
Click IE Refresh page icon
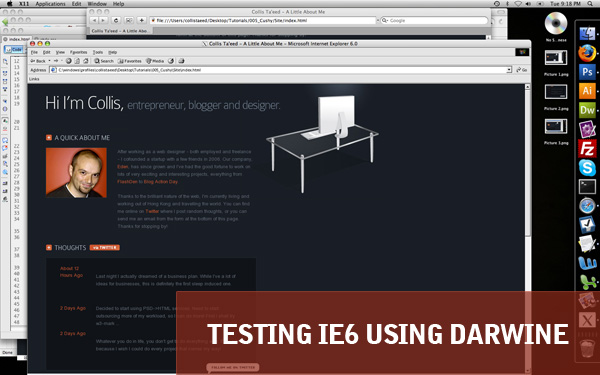(x=77, y=61)
